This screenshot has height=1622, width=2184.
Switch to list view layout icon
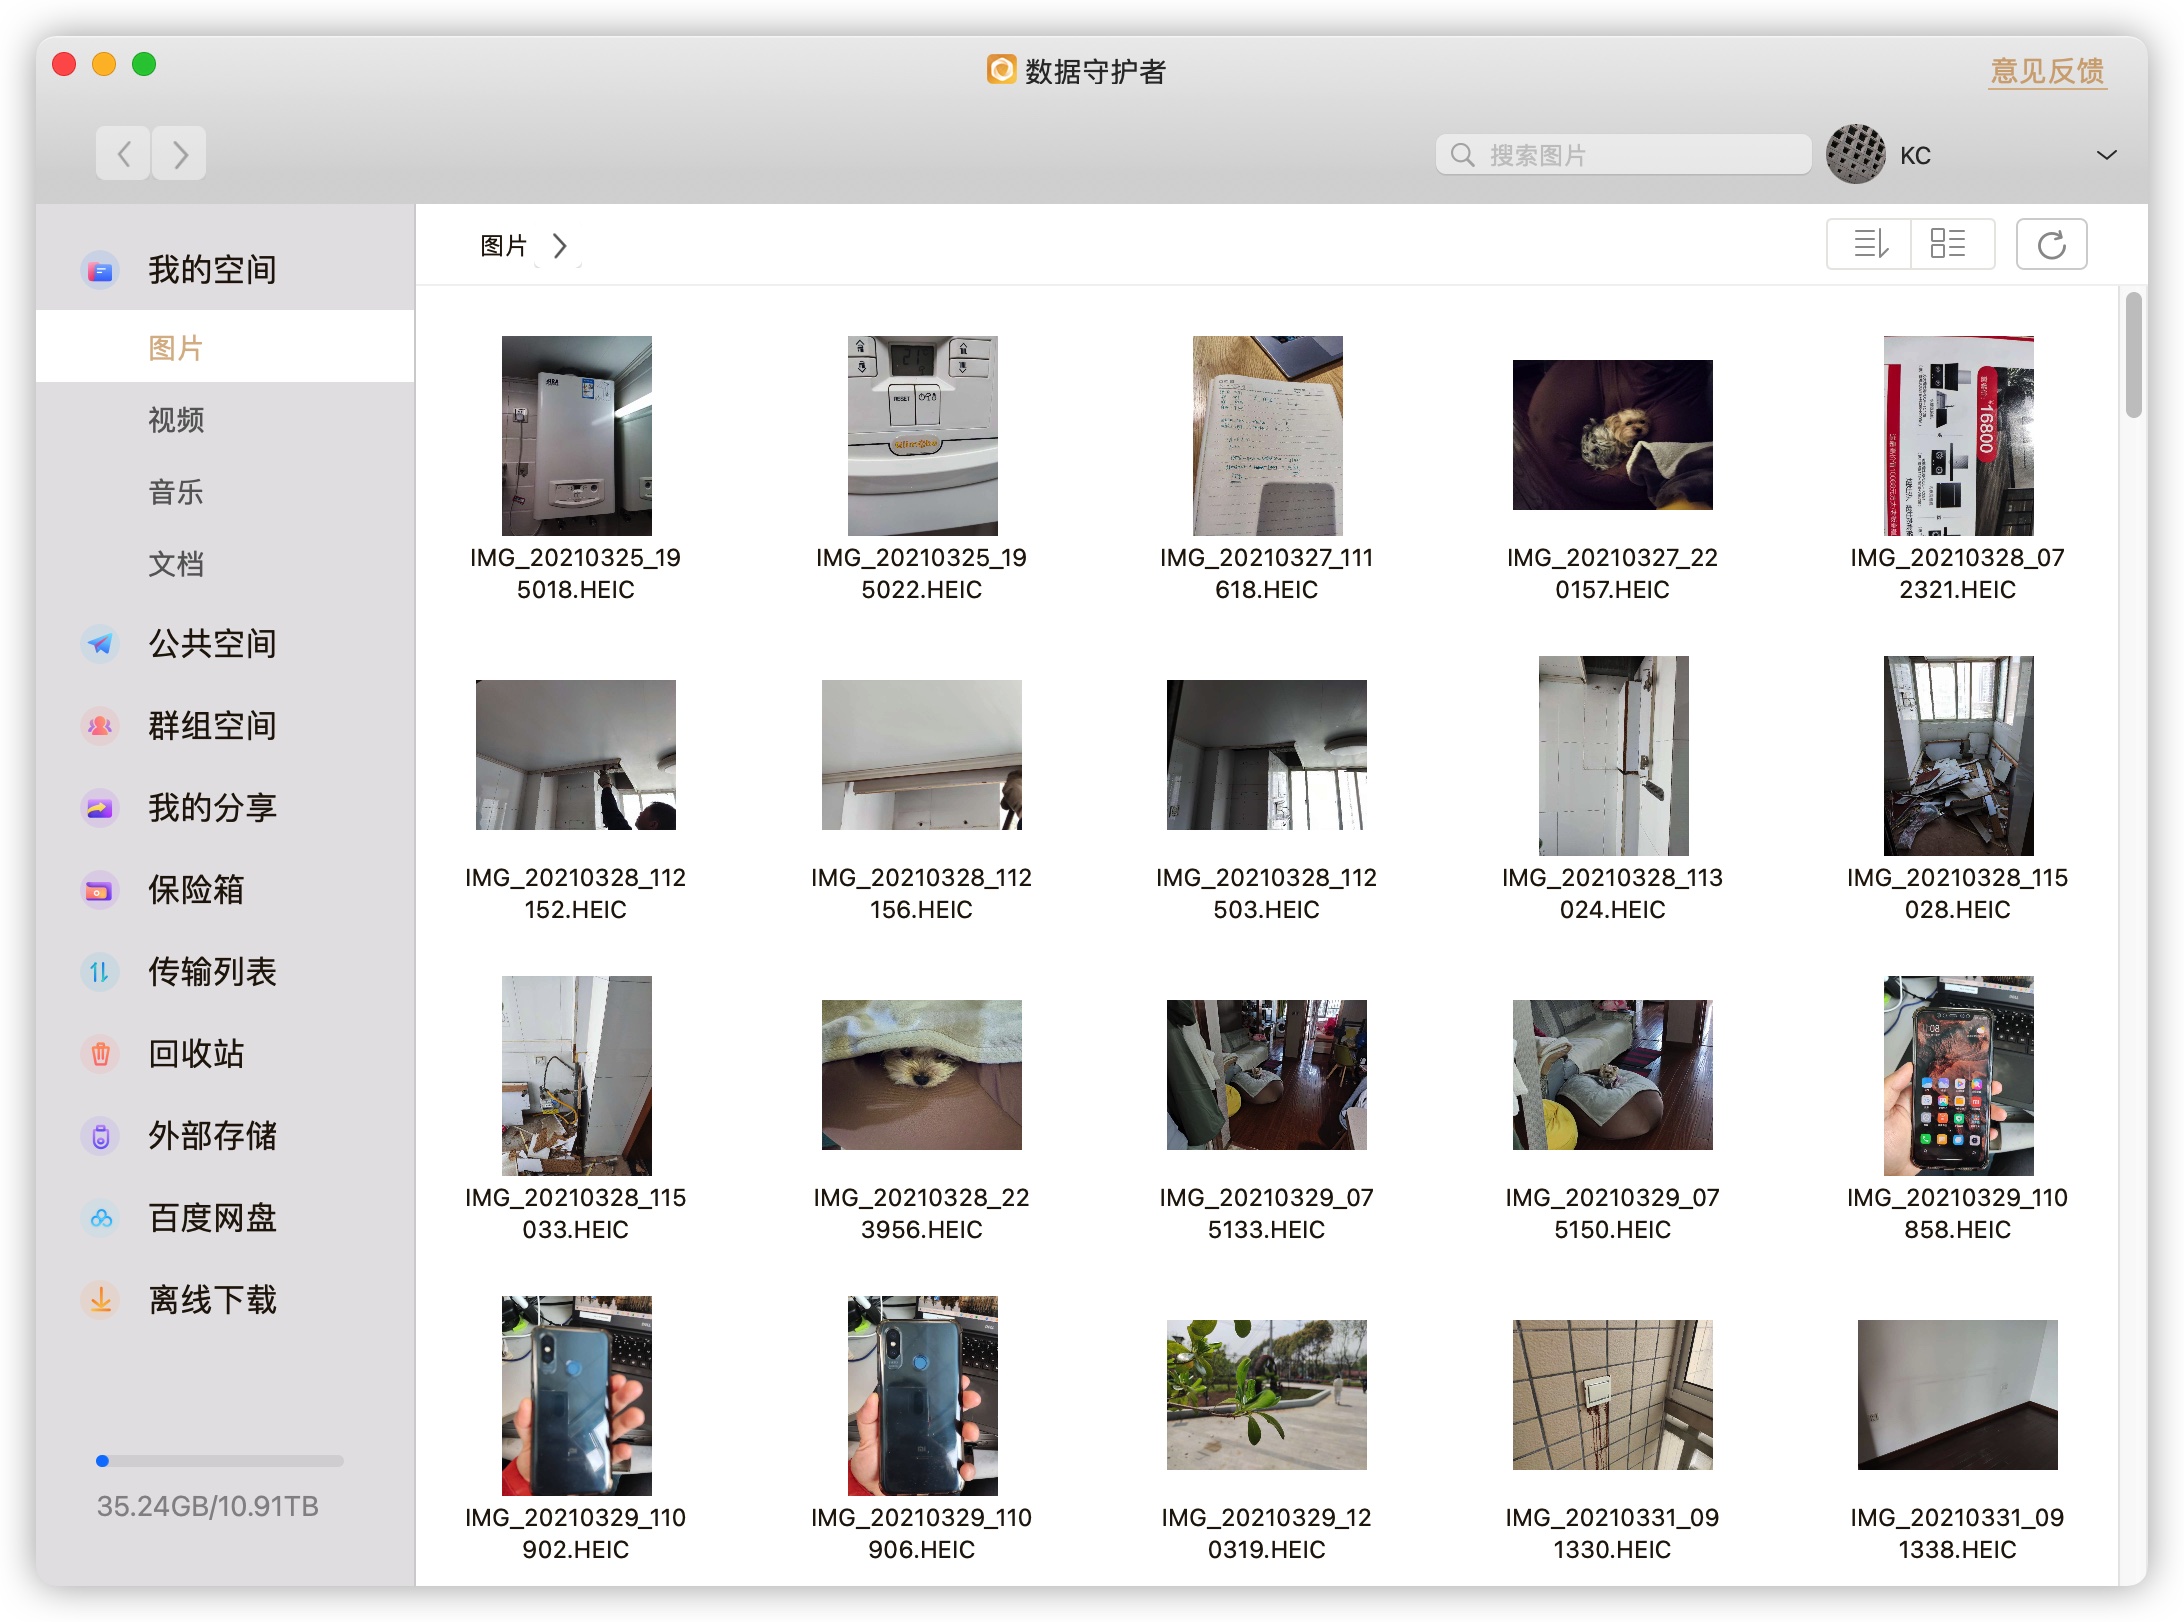(1948, 244)
